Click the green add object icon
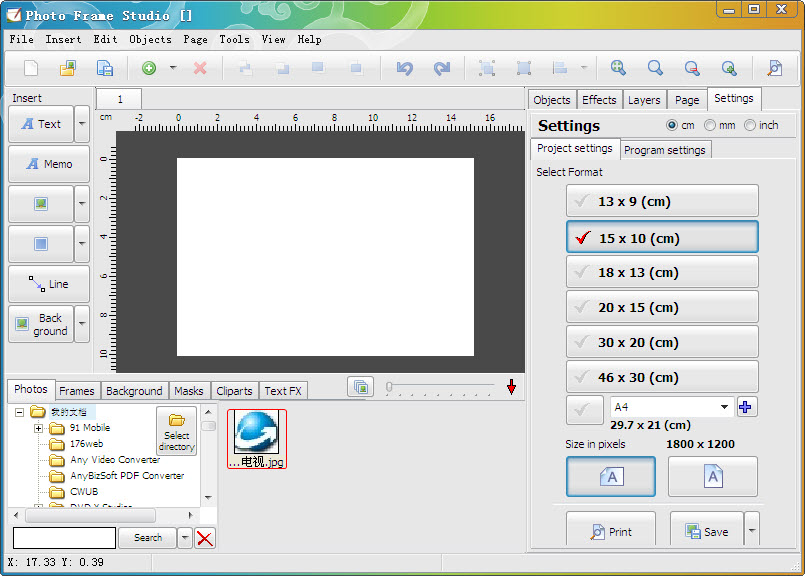The width and height of the screenshot is (805, 576). pyautogui.click(x=149, y=68)
